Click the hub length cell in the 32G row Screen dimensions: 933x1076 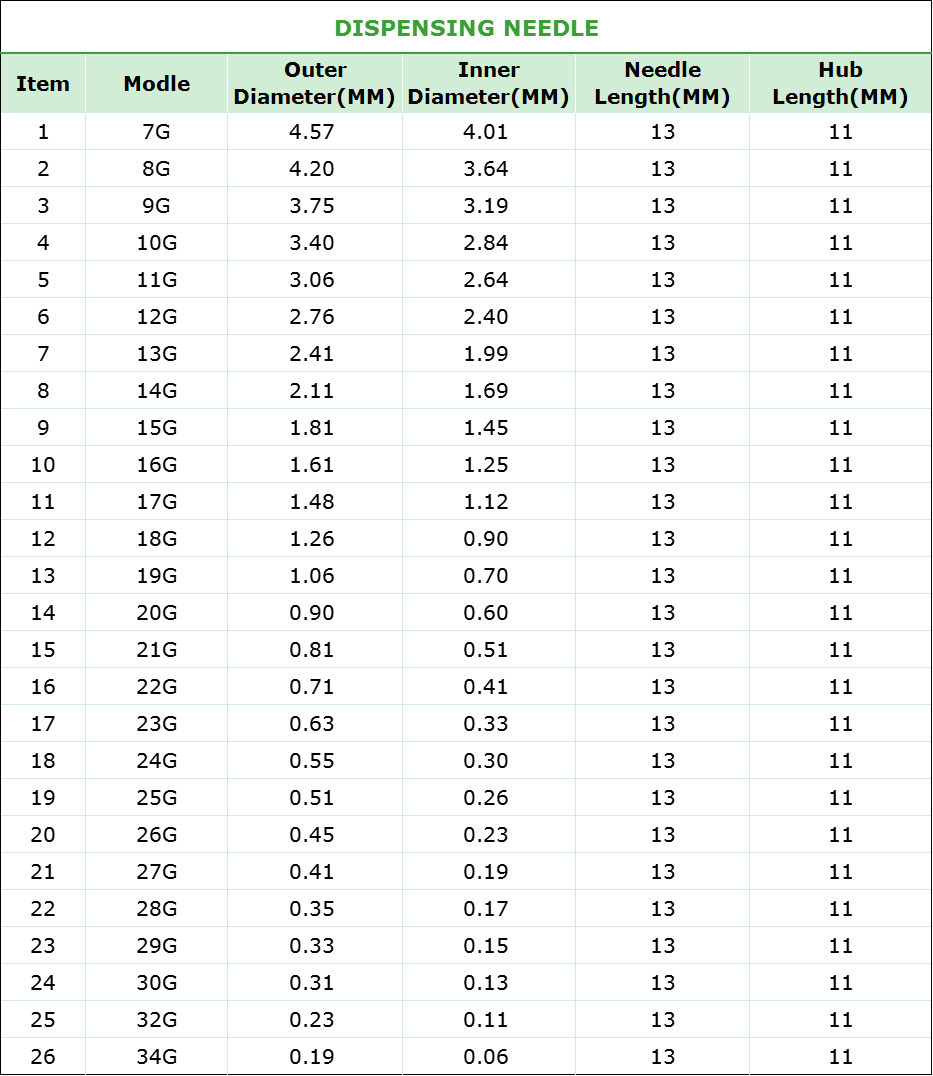(x=840, y=1020)
